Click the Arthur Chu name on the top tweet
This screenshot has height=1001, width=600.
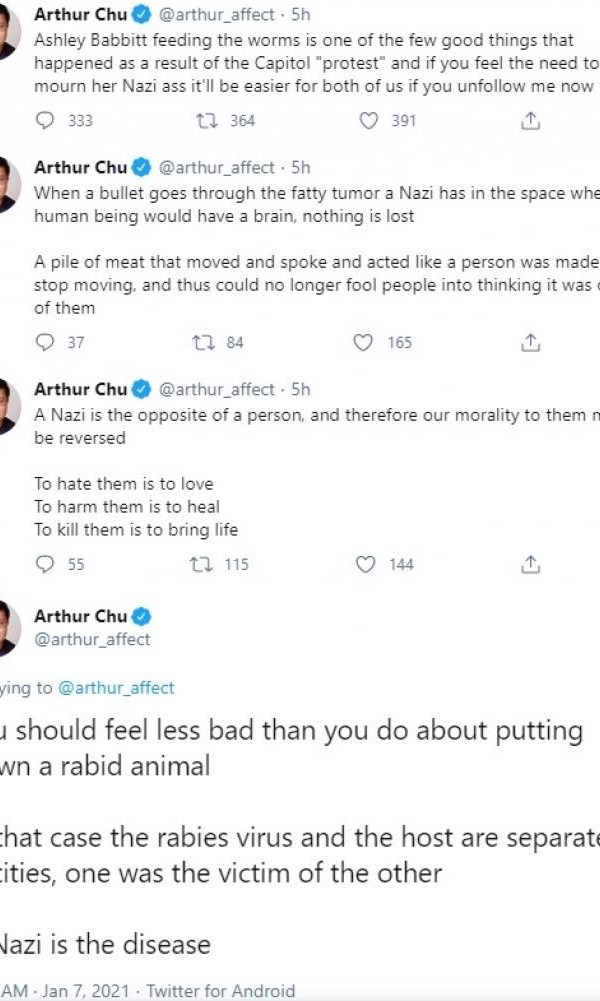[81, 14]
